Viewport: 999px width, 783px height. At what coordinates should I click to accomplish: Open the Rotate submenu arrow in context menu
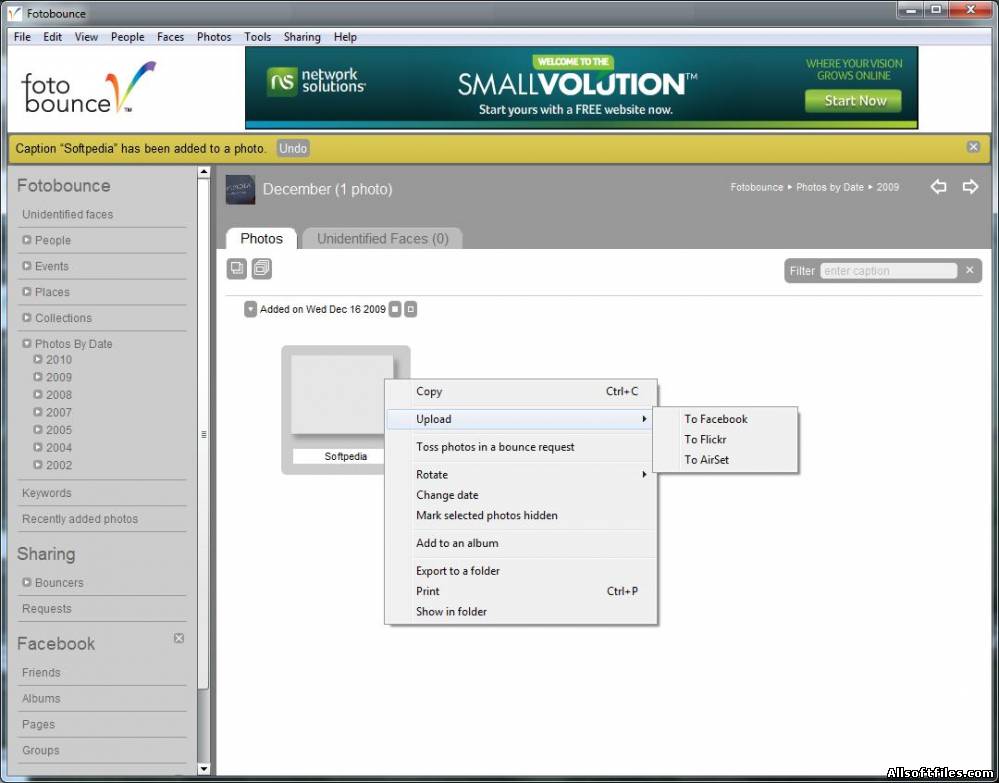[x=644, y=475]
